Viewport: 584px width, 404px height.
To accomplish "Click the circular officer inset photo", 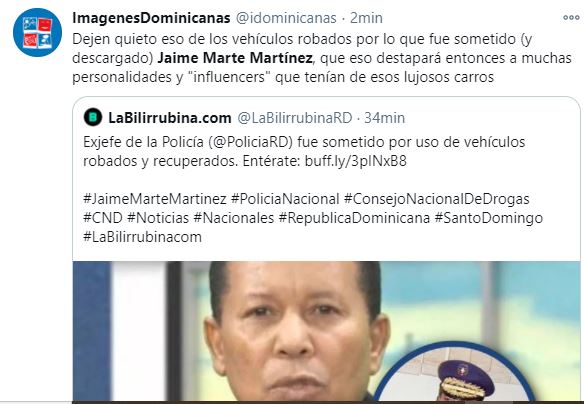I will coord(452,372).
